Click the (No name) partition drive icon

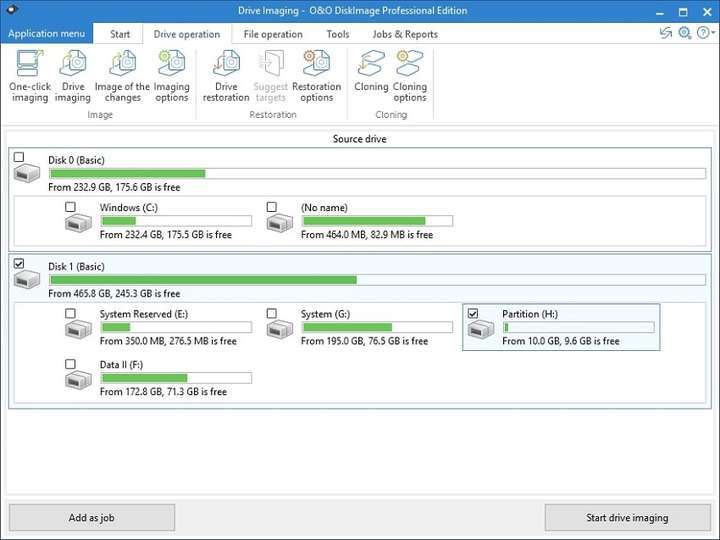[x=280, y=224]
